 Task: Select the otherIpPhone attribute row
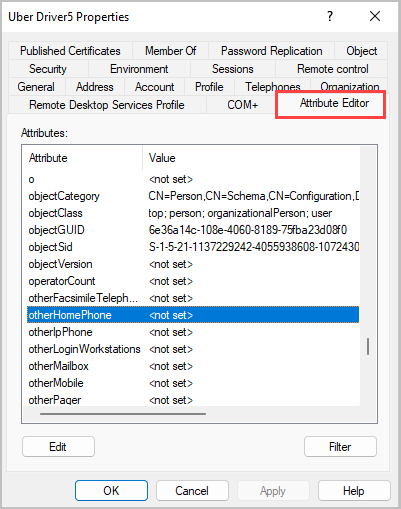(x=193, y=332)
